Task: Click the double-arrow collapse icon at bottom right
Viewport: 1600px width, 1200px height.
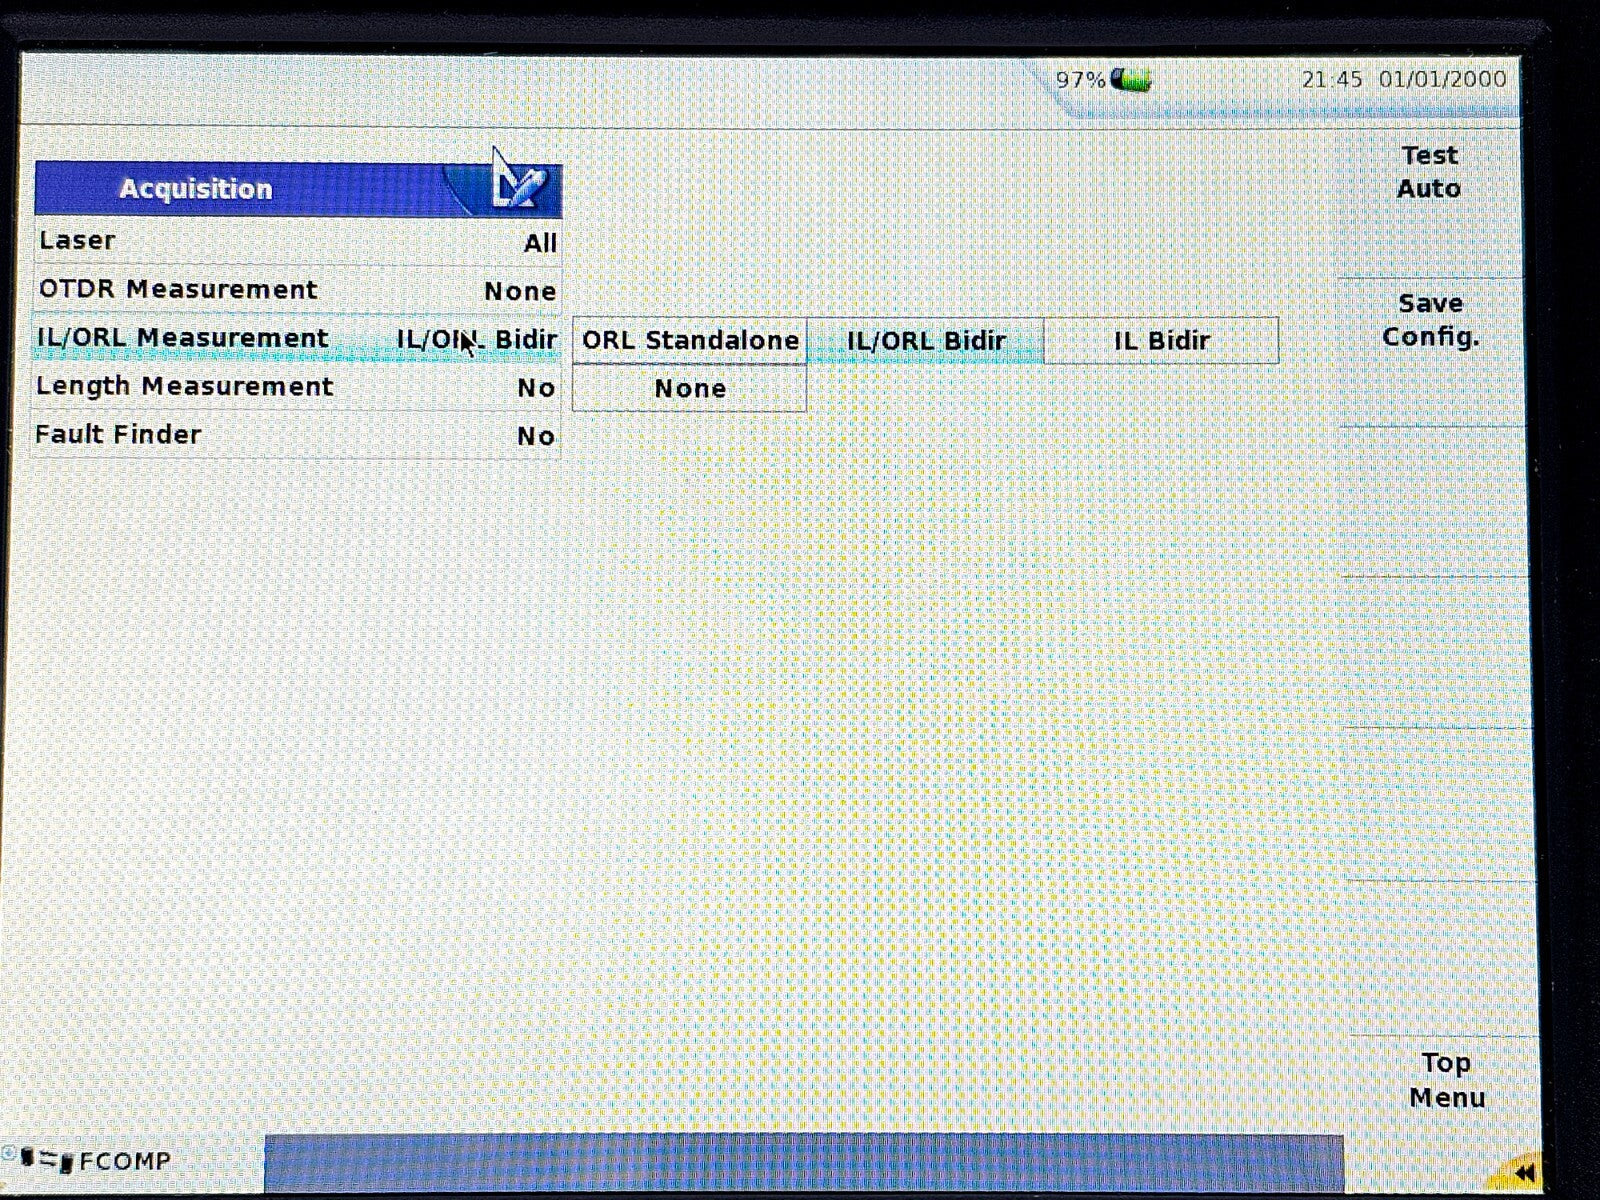Action: tap(1524, 1171)
